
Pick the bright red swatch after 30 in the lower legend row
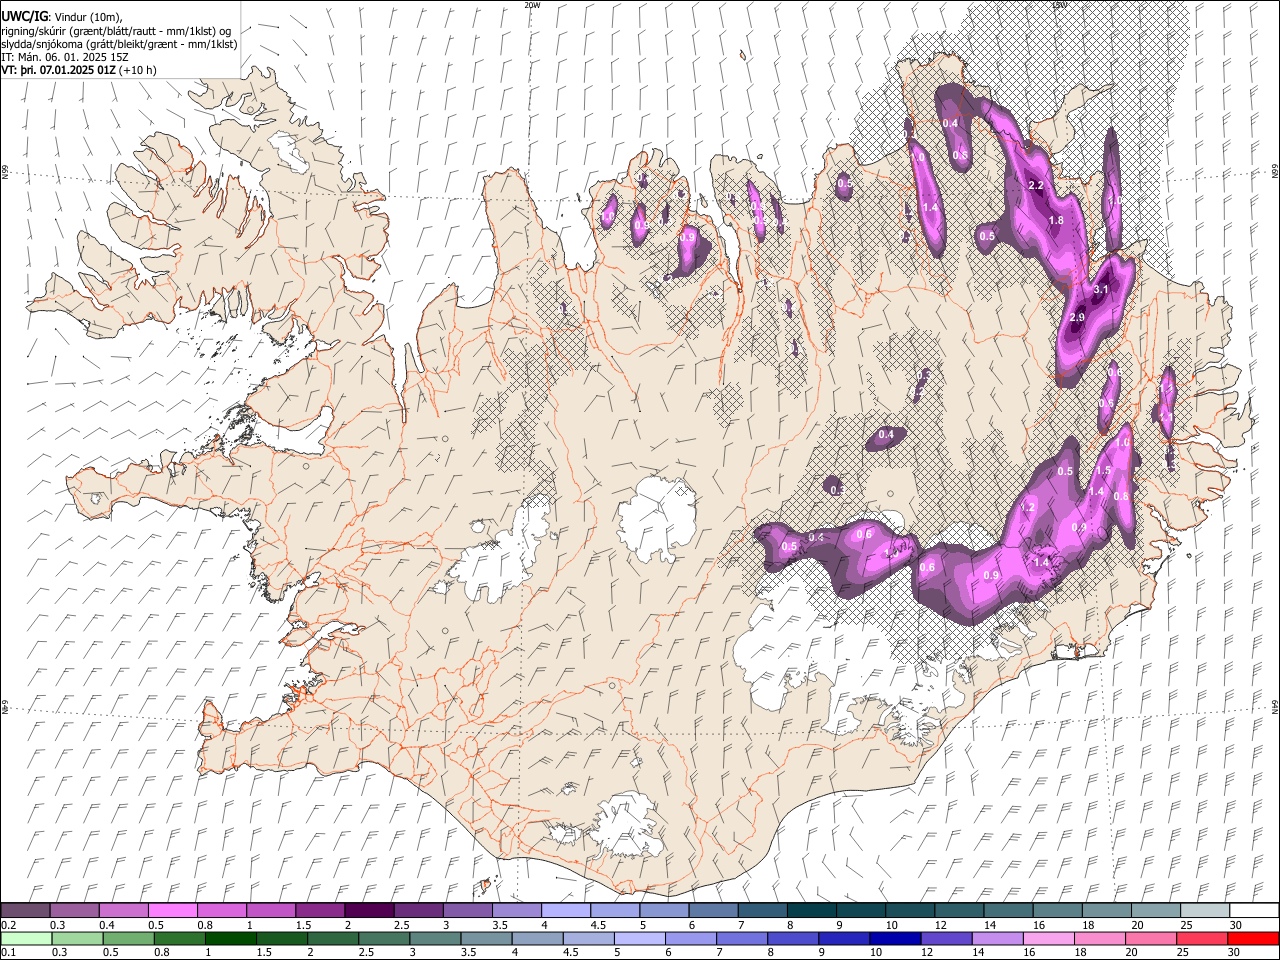1253,938
